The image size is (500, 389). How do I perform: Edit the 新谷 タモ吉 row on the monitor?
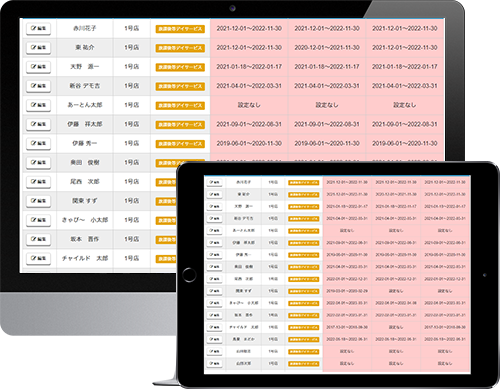[x=38, y=86]
